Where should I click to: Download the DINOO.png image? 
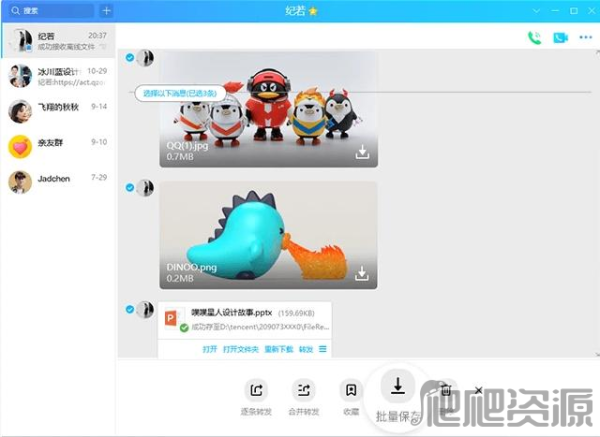pyautogui.click(x=362, y=273)
